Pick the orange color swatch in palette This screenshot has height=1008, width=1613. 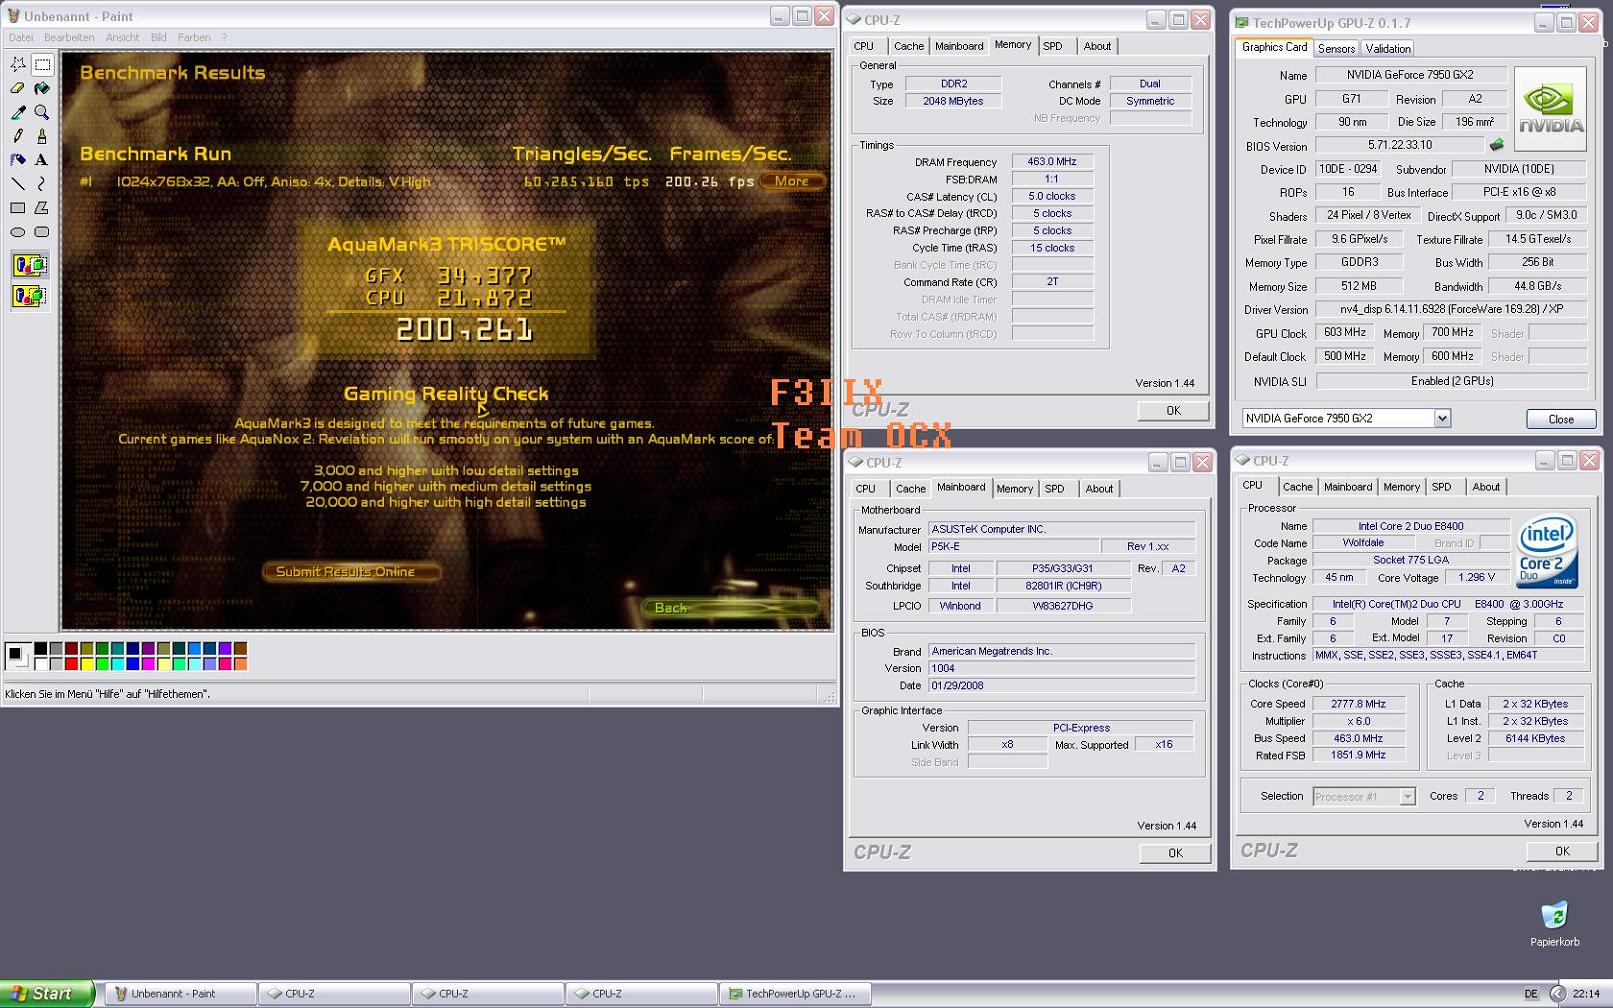[x=241, y=663]
